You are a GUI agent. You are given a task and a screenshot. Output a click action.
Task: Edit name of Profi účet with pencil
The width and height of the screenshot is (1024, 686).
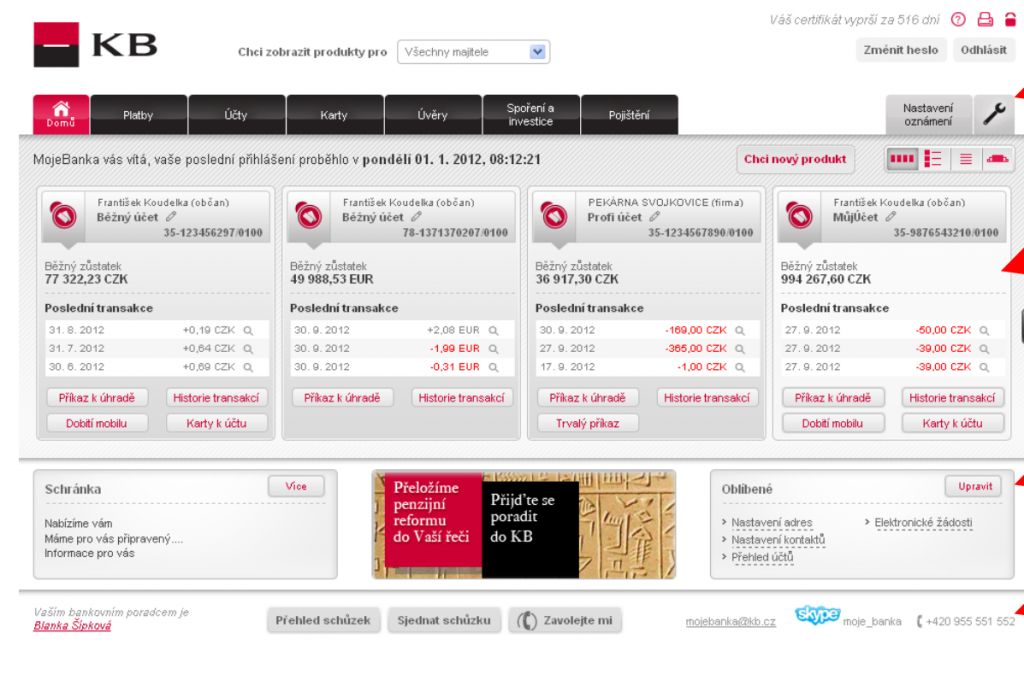pyautogui.click(x=655, y=217)
